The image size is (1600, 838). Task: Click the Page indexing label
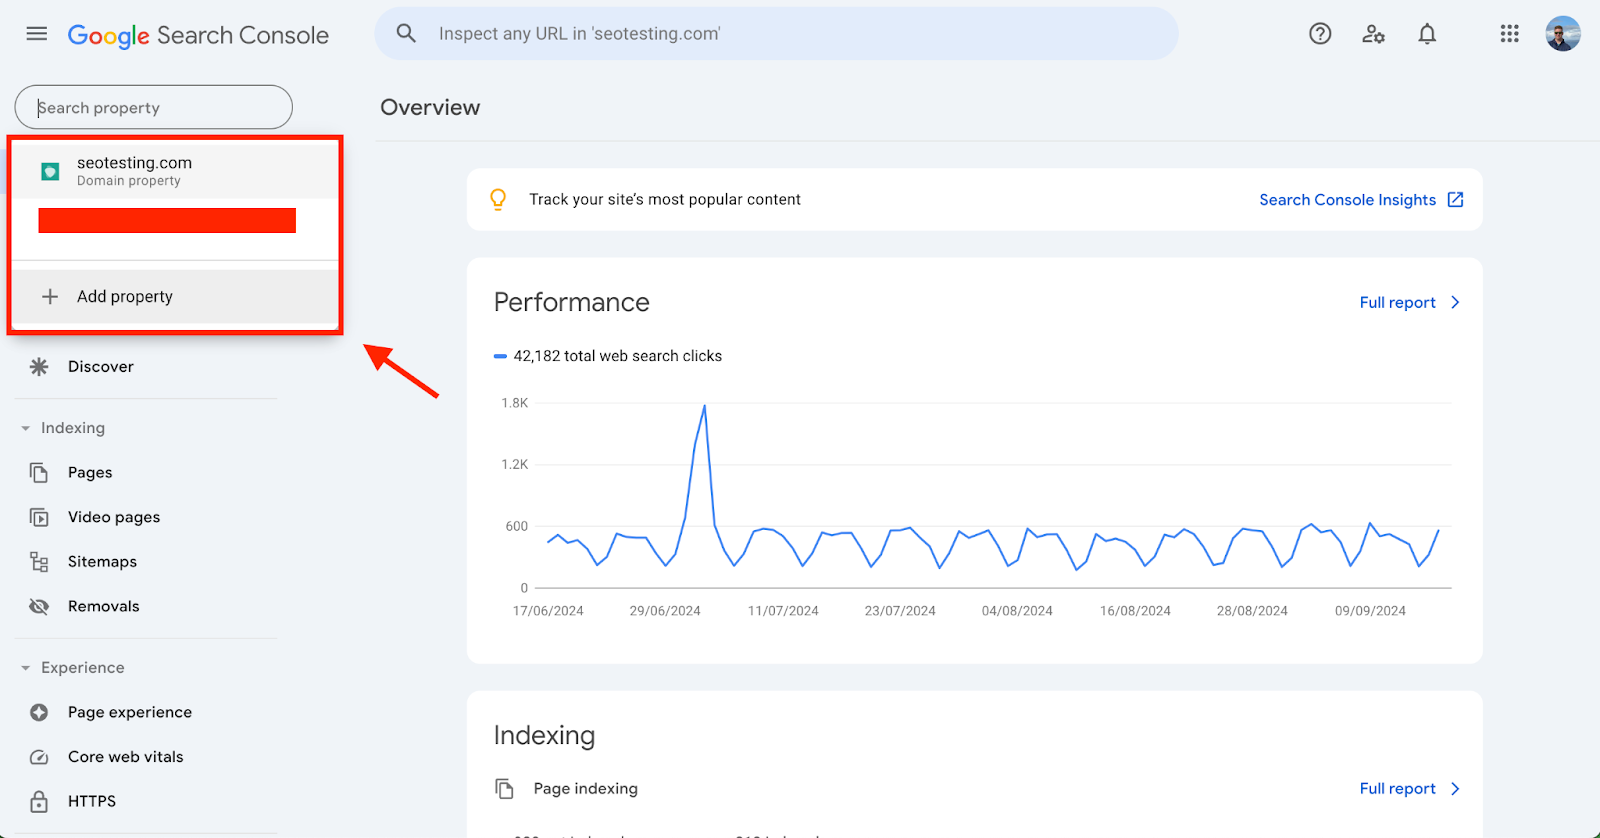(585, 789)
